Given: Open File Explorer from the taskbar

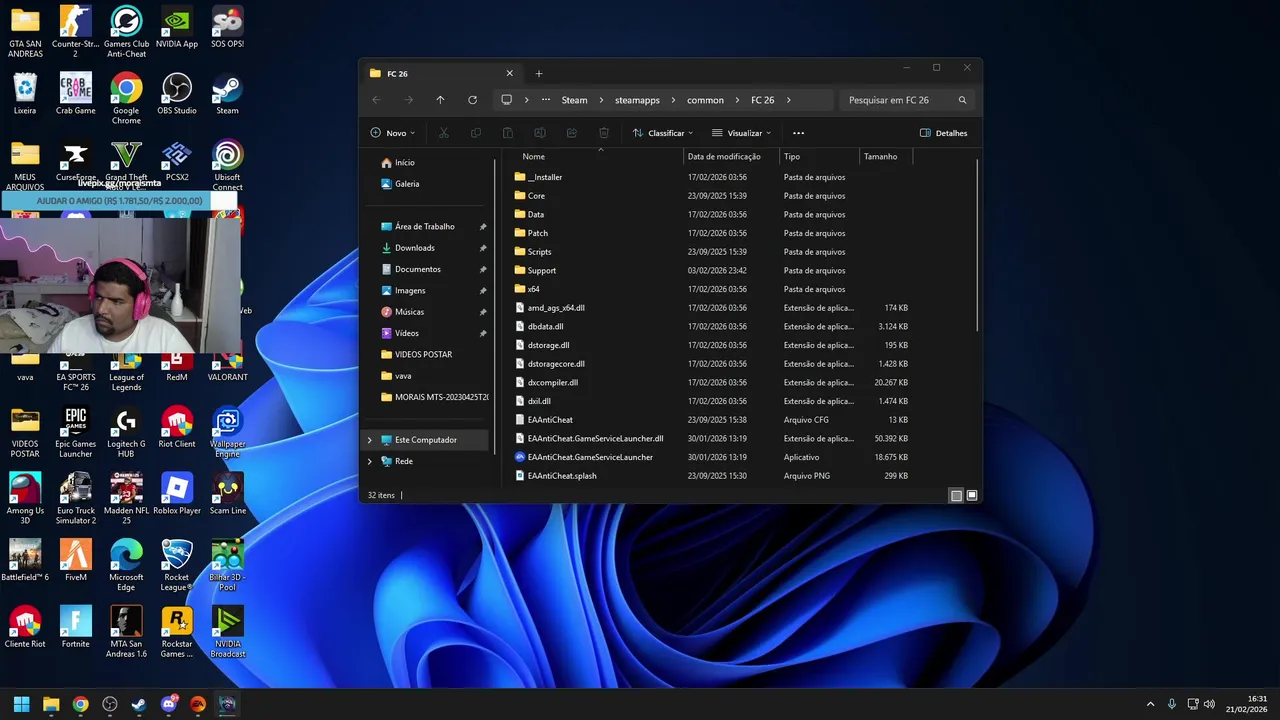Looking at the screenshot, I should point(51,704).
